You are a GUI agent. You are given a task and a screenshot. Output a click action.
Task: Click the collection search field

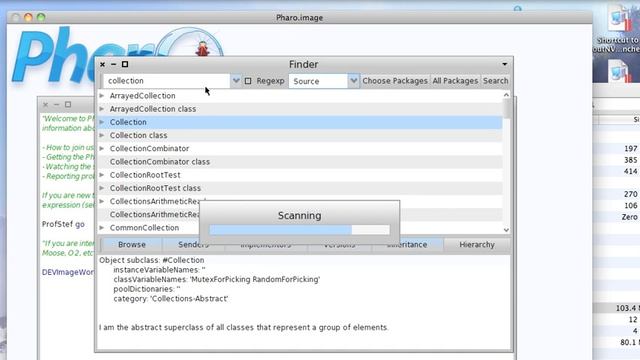166,81
